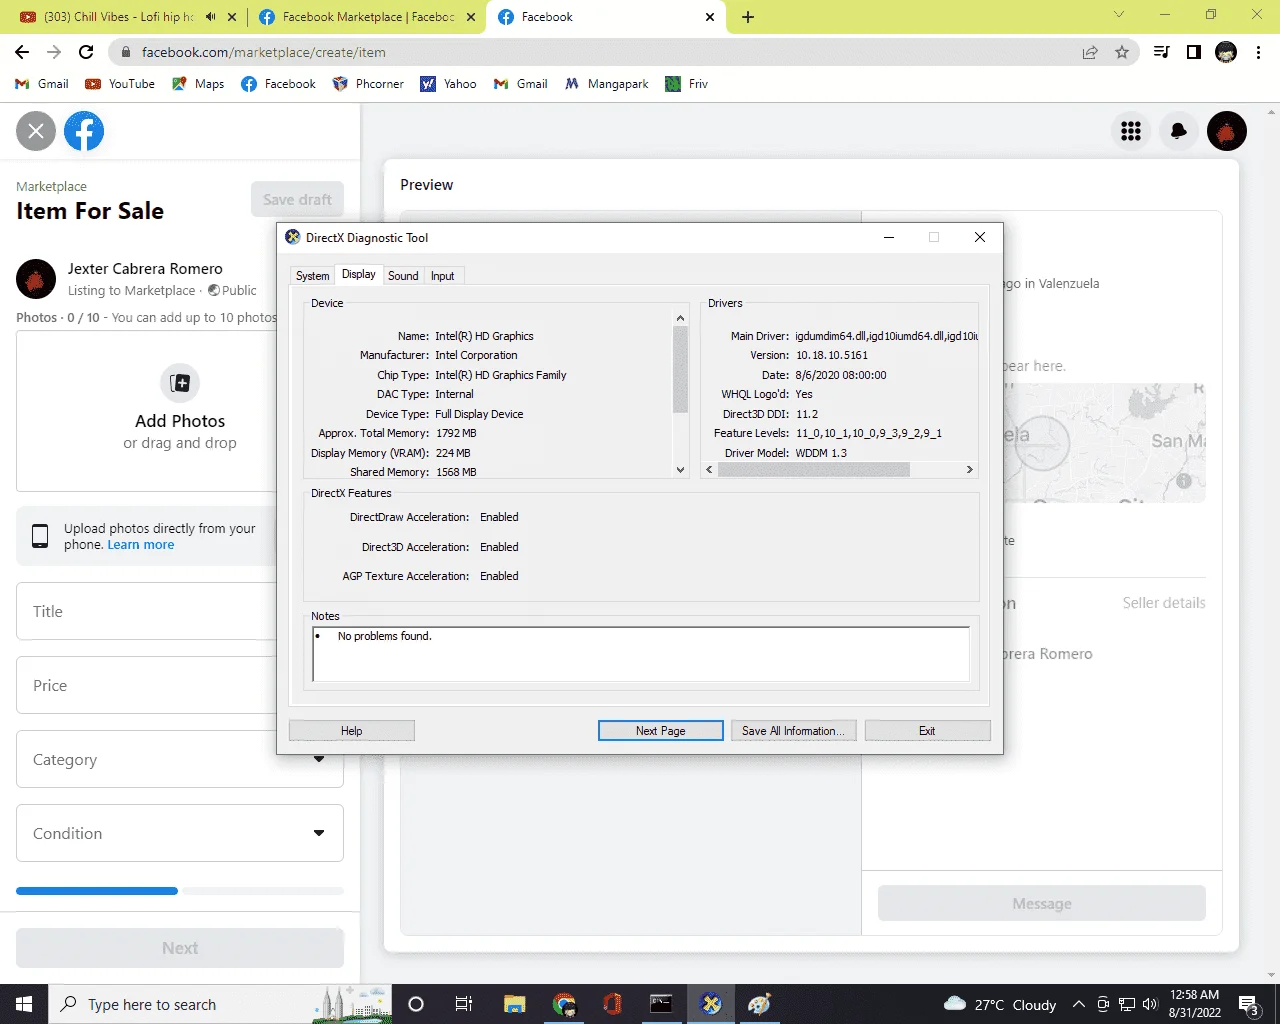This screenshot has width=1280, height=1024.
Task: Open a new Chrome tab
Action: click(x=748, y=17)
